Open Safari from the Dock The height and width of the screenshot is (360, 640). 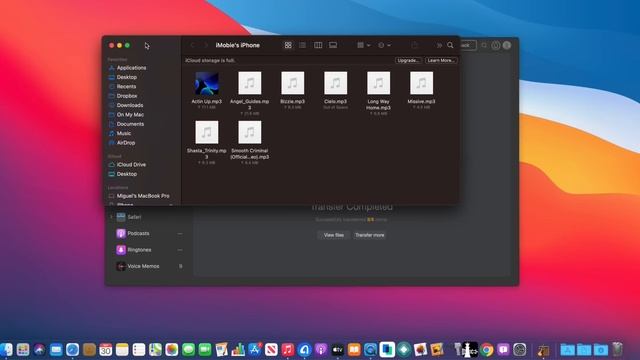point(73,349)
